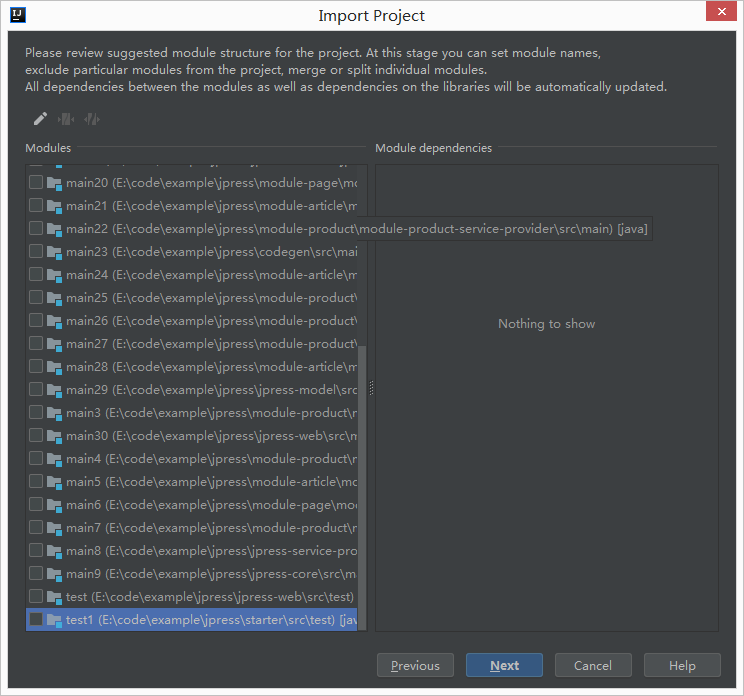The height and width of the screenshot is (696, 744).
Task: Cancel the Import Project dialog
Action: coord(592,665)
